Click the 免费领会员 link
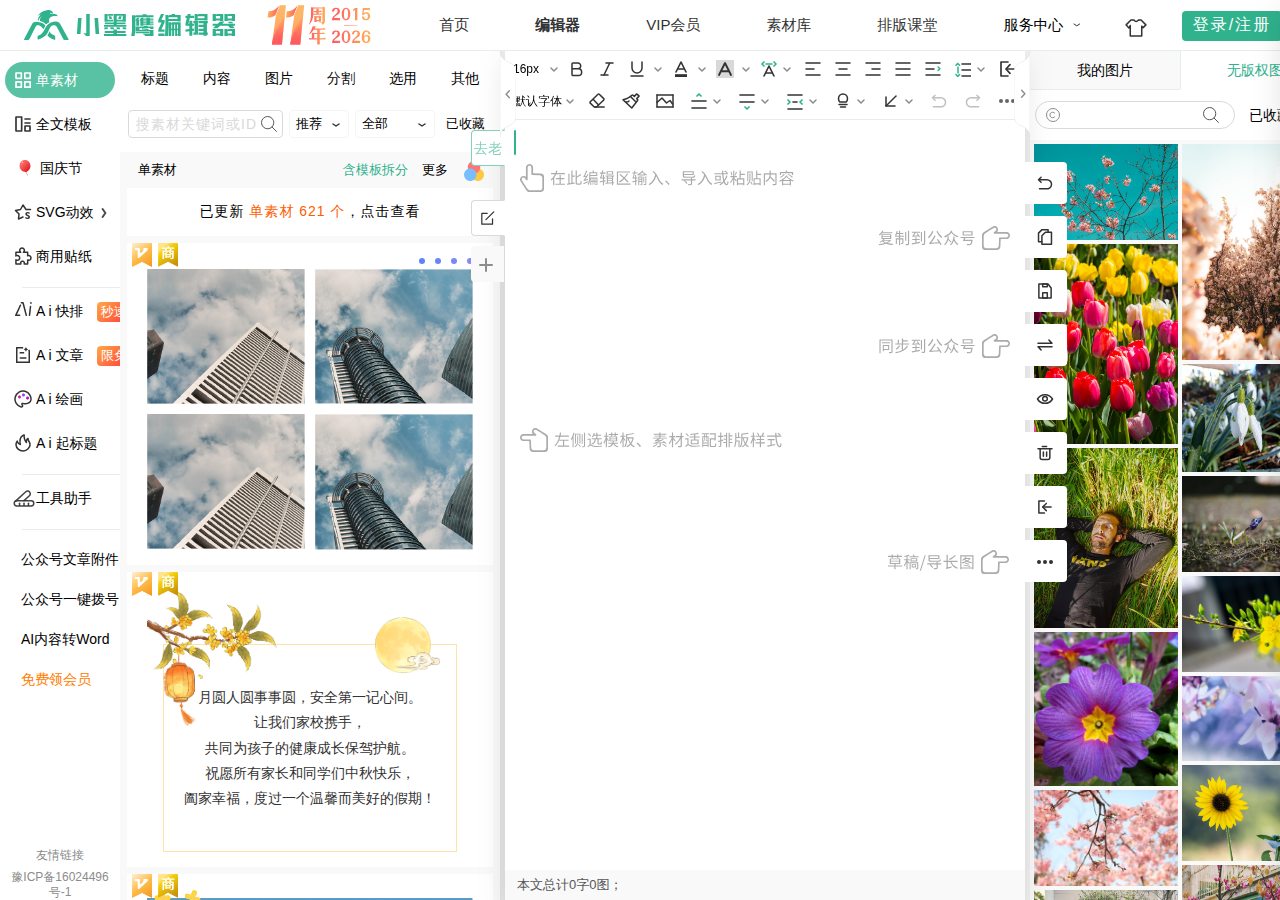 [x=56, y=679]
